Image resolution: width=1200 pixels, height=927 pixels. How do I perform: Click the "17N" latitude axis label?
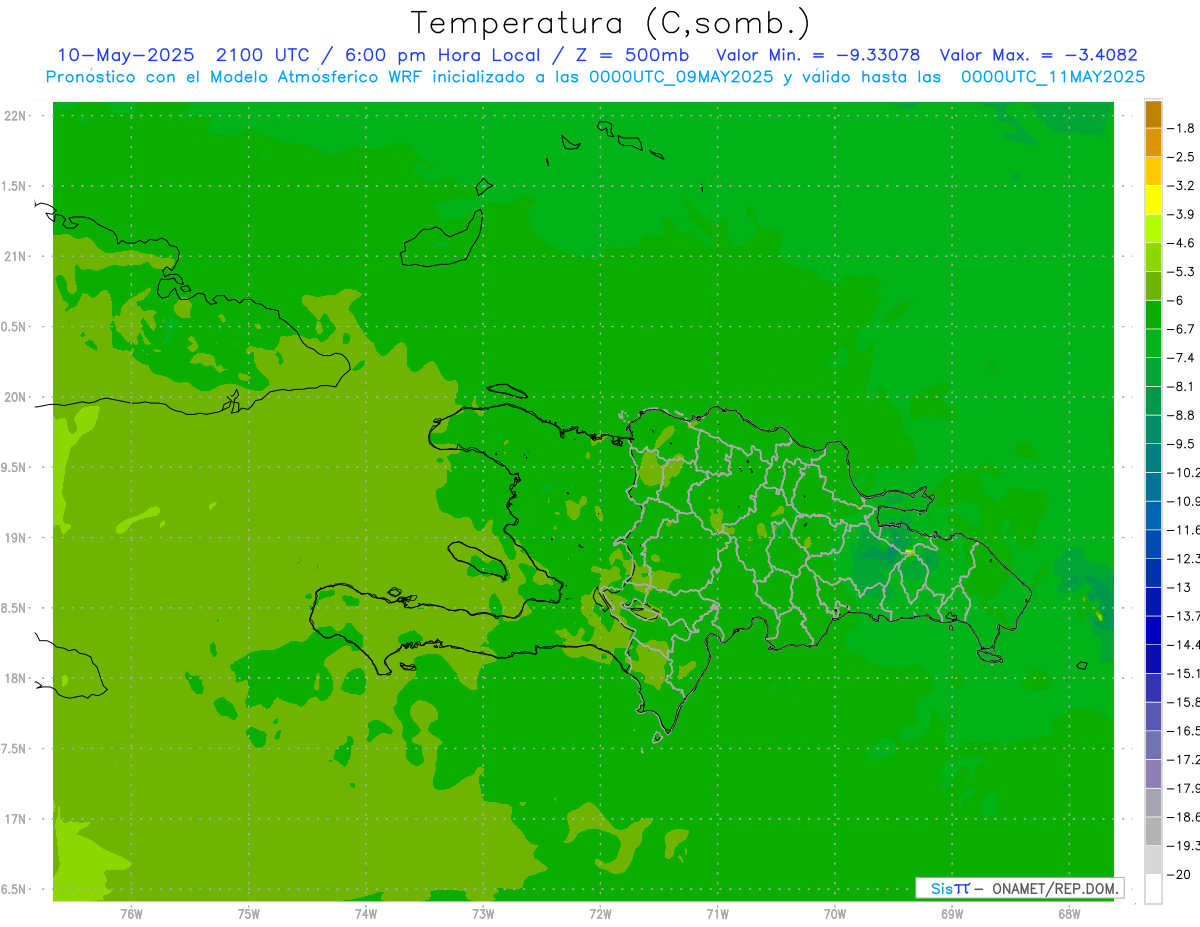(15, 819)
